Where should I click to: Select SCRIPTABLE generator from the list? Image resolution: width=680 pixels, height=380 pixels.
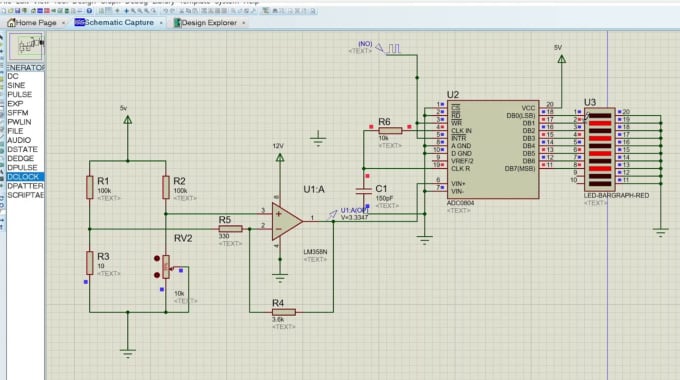pyautogui.click(x=25, y=195)
